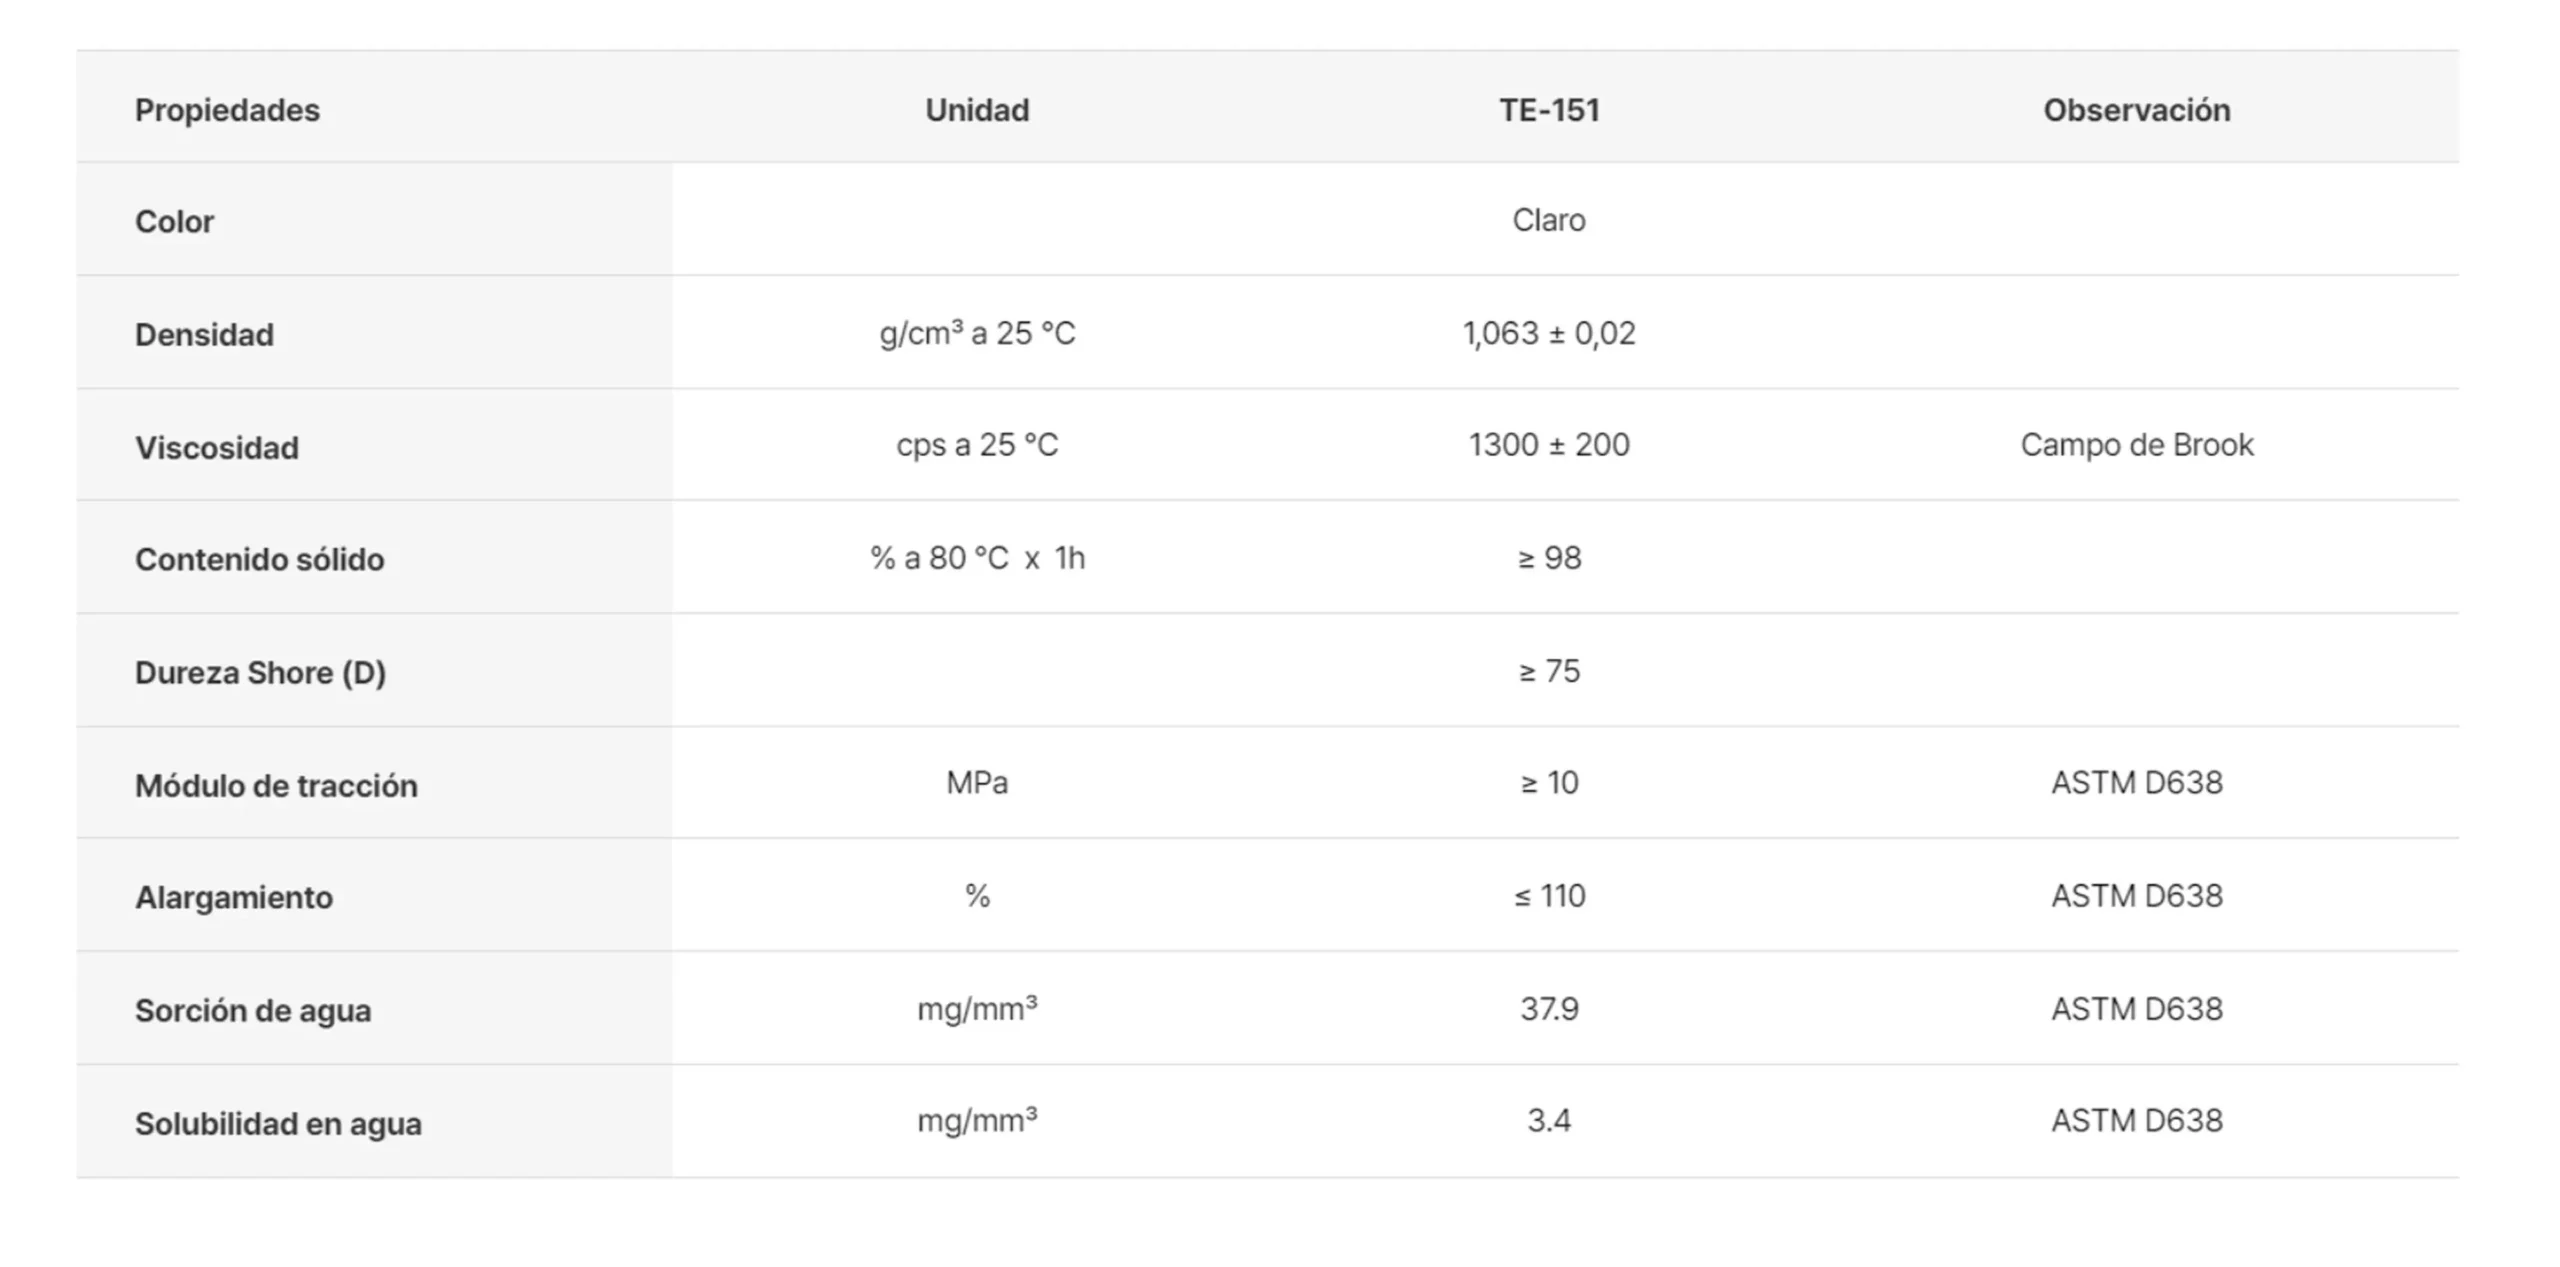Click the Viscosidad row label
Image resolution: width=2560 pixels, height=1267 pixels.
click(x=217, y=447)
